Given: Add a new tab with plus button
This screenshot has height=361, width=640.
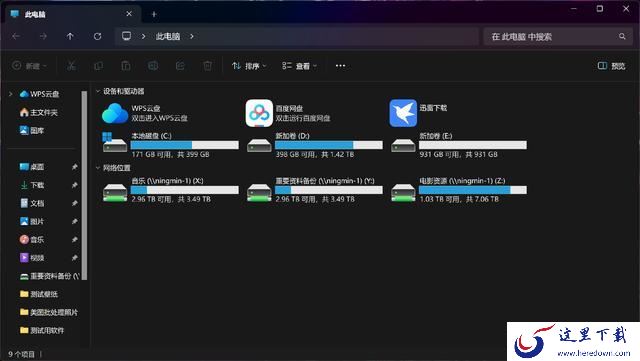Looking at the screenshot, I should 154,14.
